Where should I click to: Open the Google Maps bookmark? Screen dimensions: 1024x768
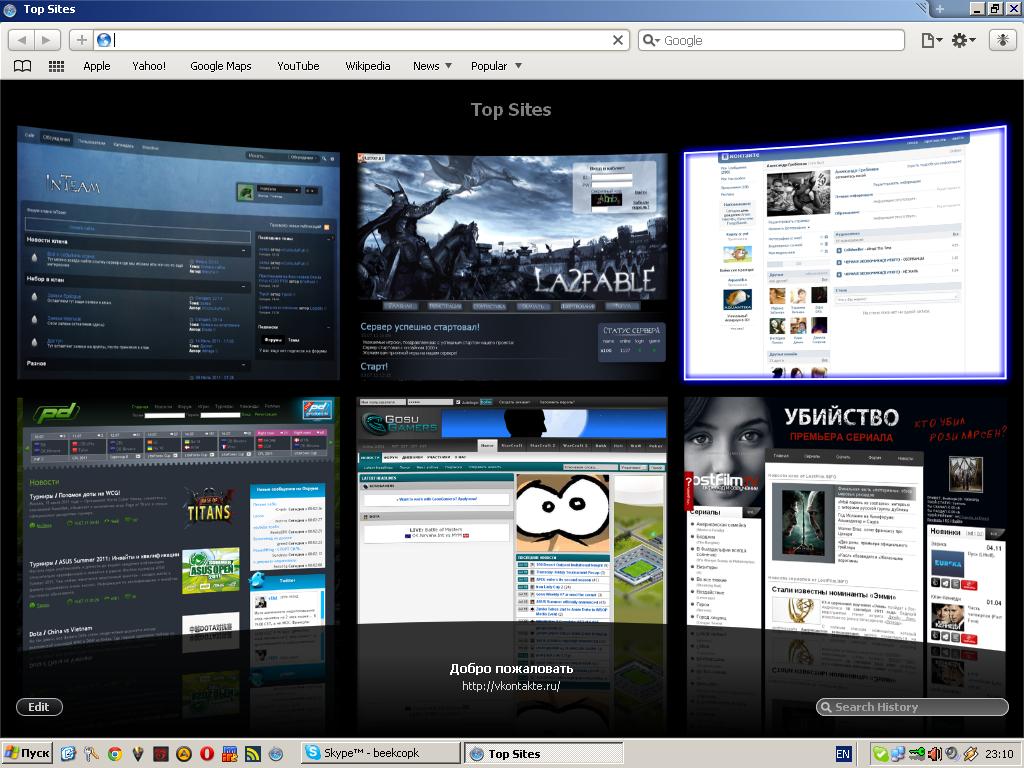coord(221,66)
